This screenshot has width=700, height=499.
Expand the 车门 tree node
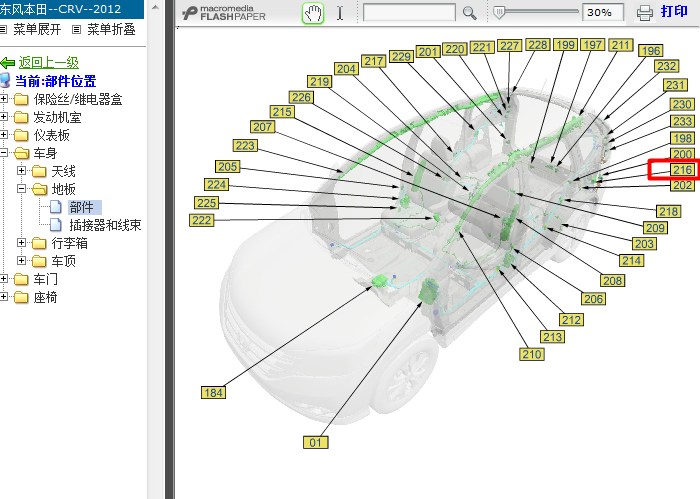coord(4,279)
